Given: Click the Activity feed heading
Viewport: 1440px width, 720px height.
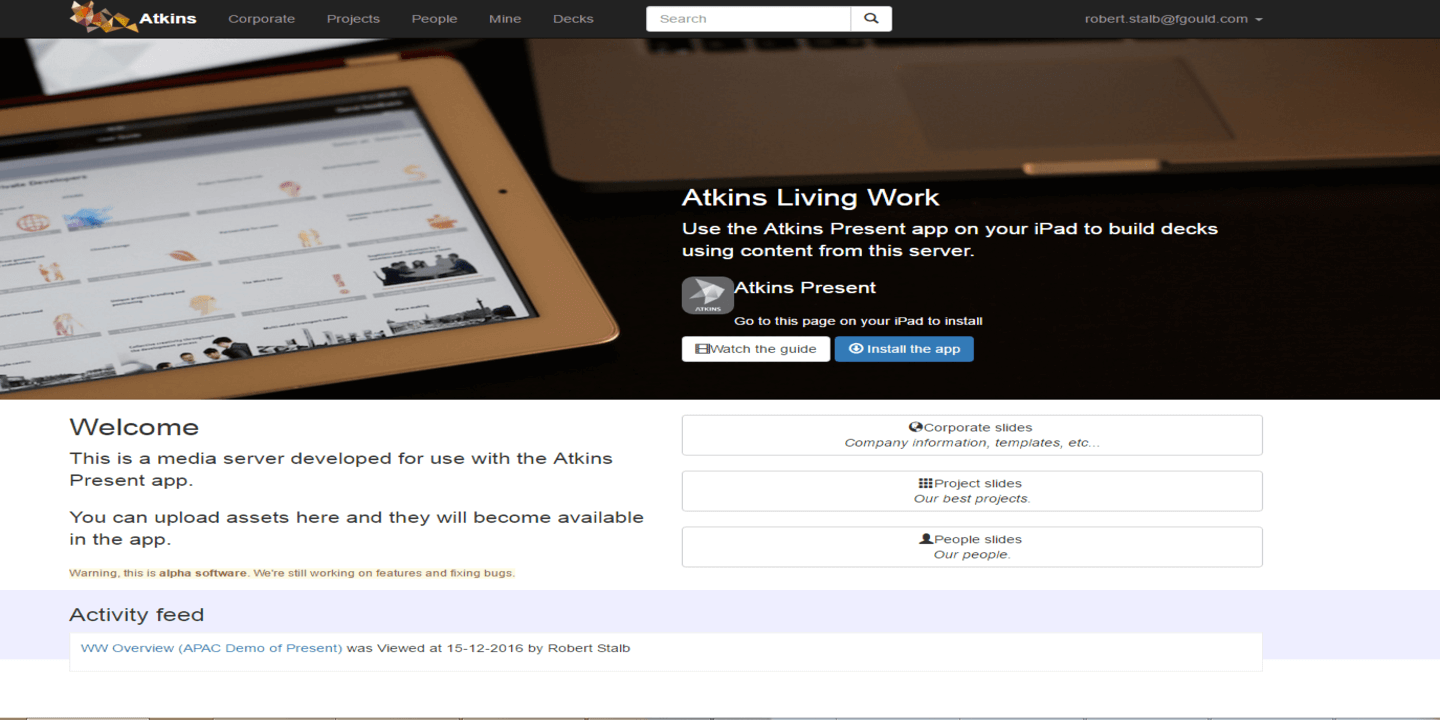Looking at the screenshot, I should coord(136,615).
